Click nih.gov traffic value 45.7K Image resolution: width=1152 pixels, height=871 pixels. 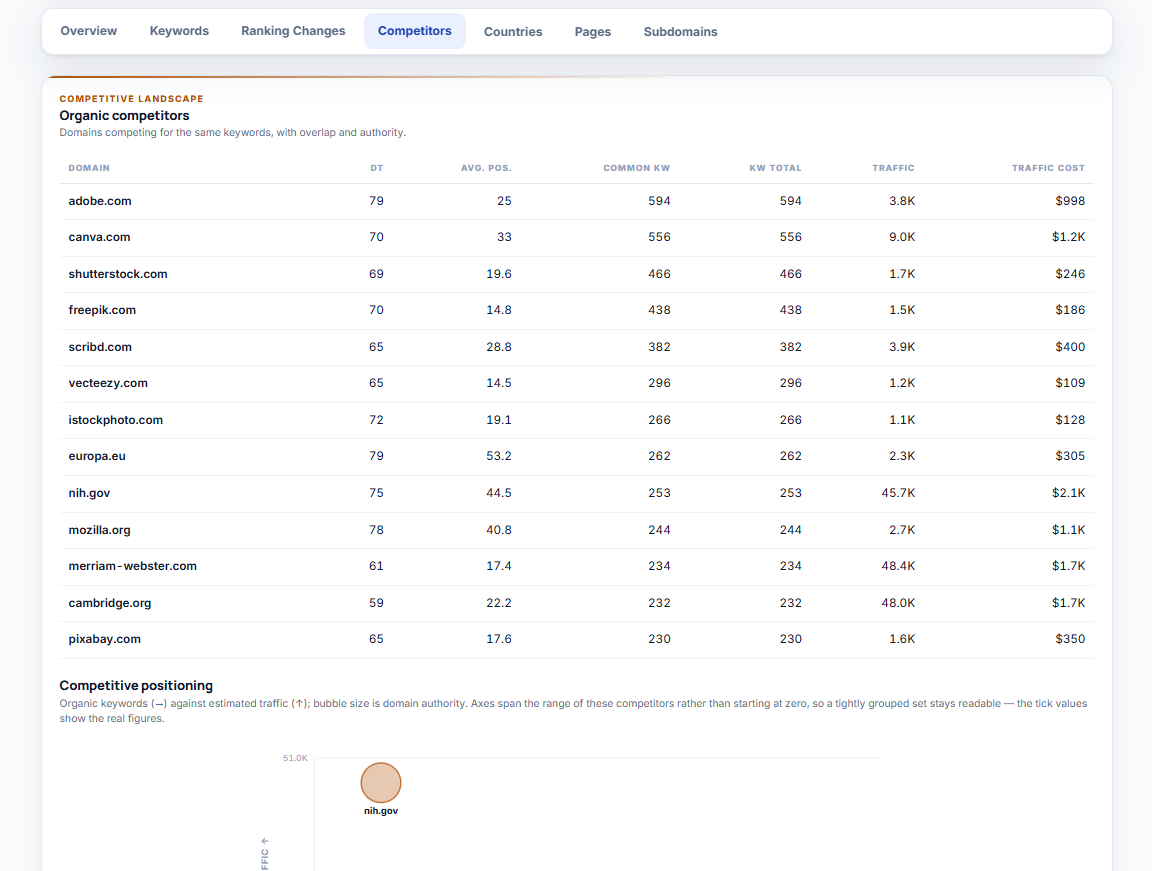pyautogui.click(x=898, y=493)
